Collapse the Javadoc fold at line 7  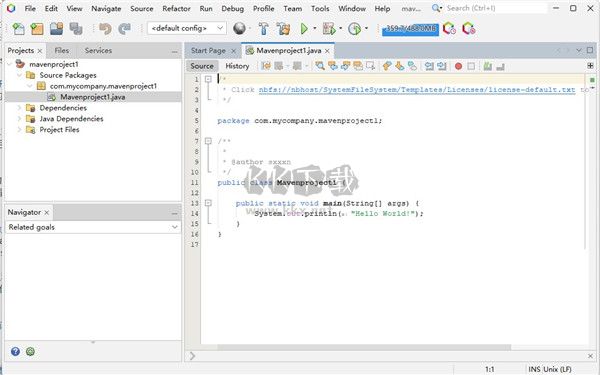tap(208, 141)
